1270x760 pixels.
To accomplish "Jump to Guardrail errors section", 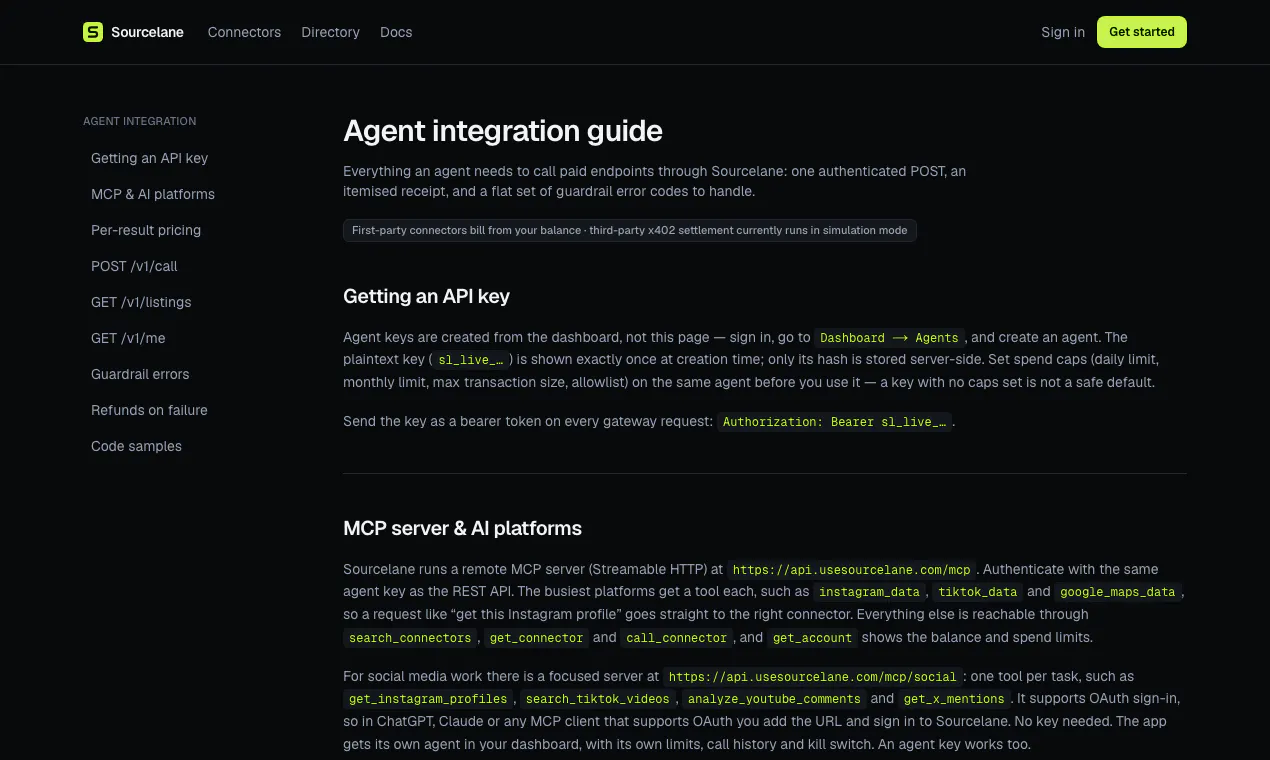I will pos(140,374).
